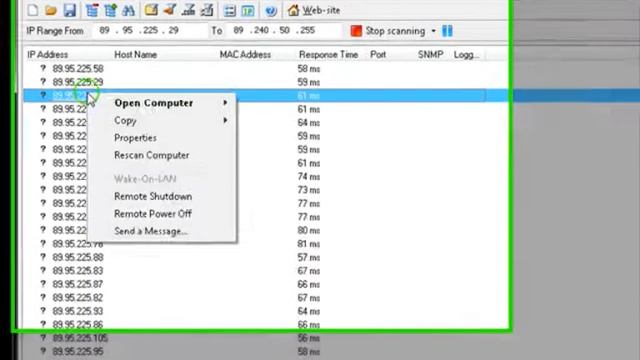Click question mark icon of 89.95.225.88 row
The image size is (640, 360).
click(x=43, y=257)
